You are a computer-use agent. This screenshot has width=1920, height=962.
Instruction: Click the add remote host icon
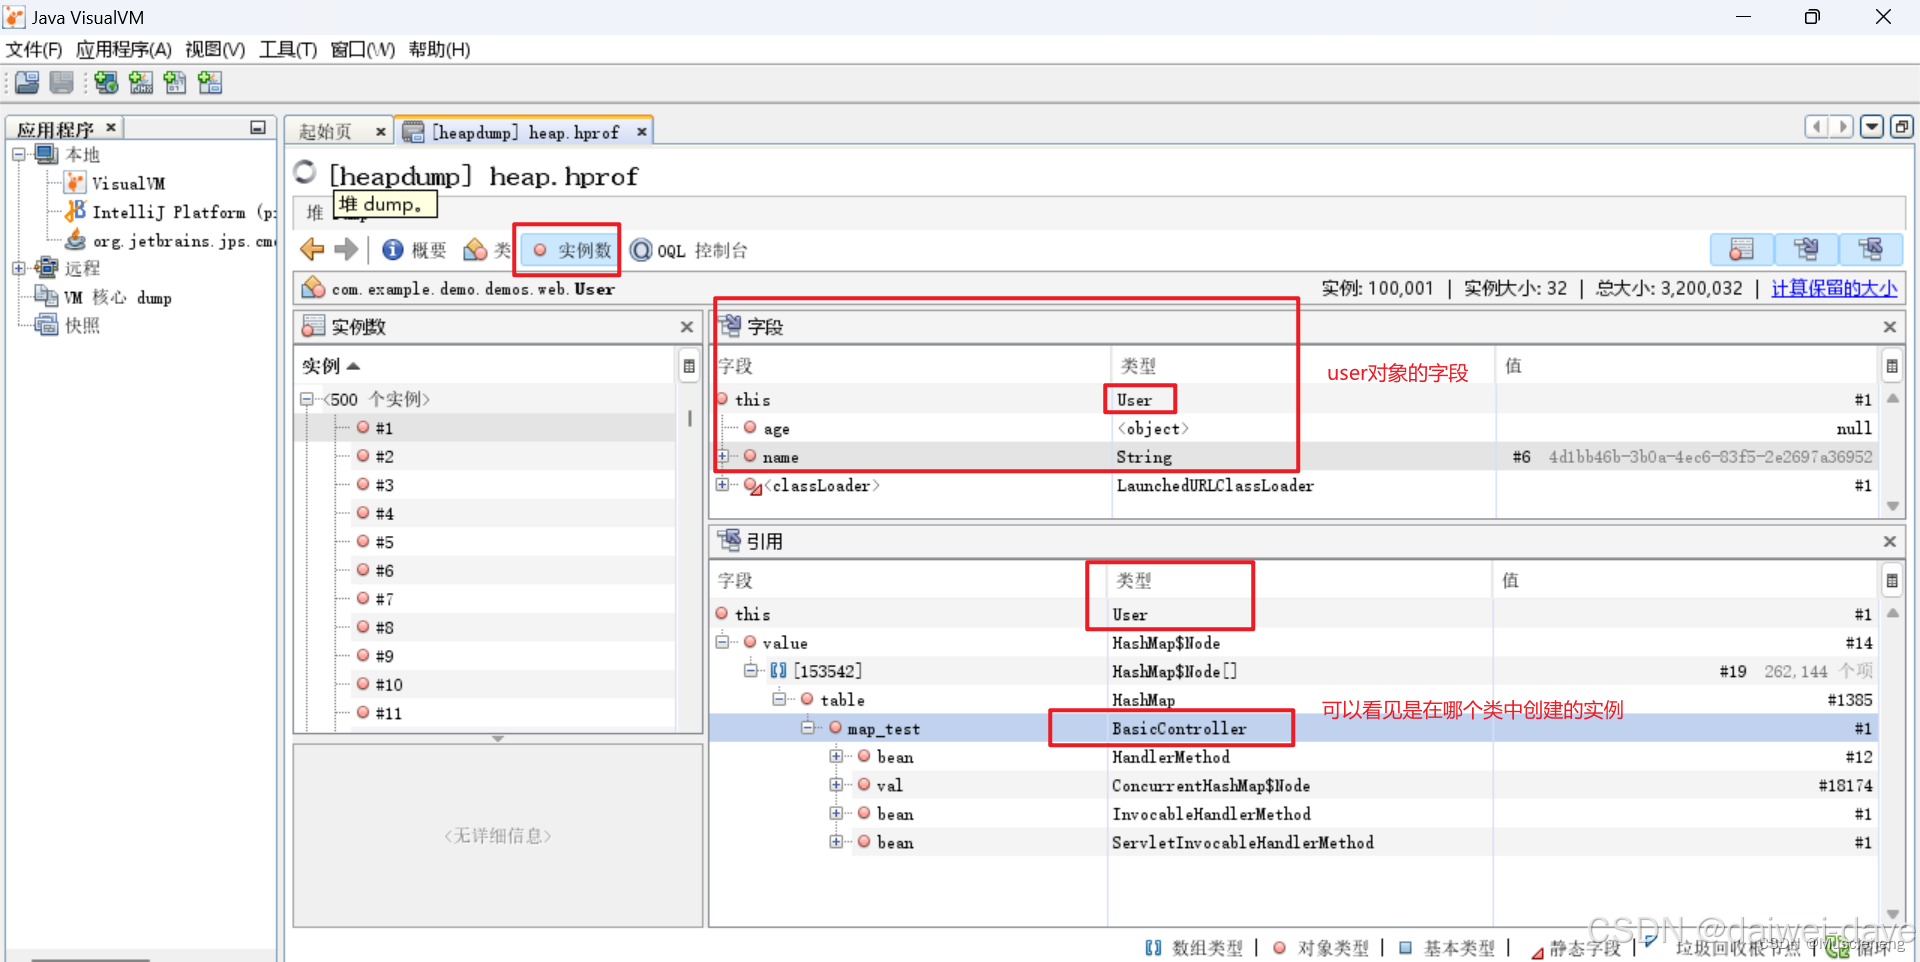106,83
